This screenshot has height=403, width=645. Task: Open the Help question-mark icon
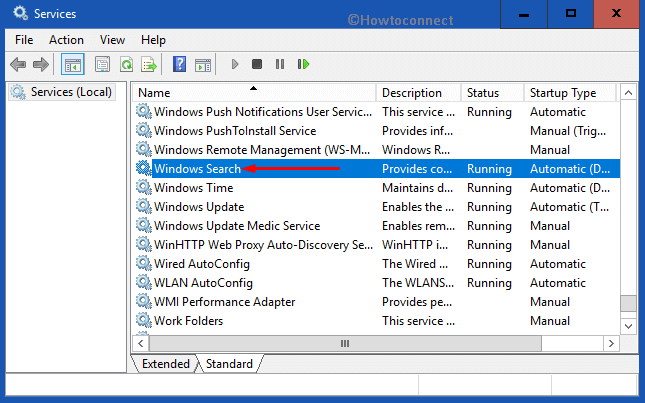point(179,65)
